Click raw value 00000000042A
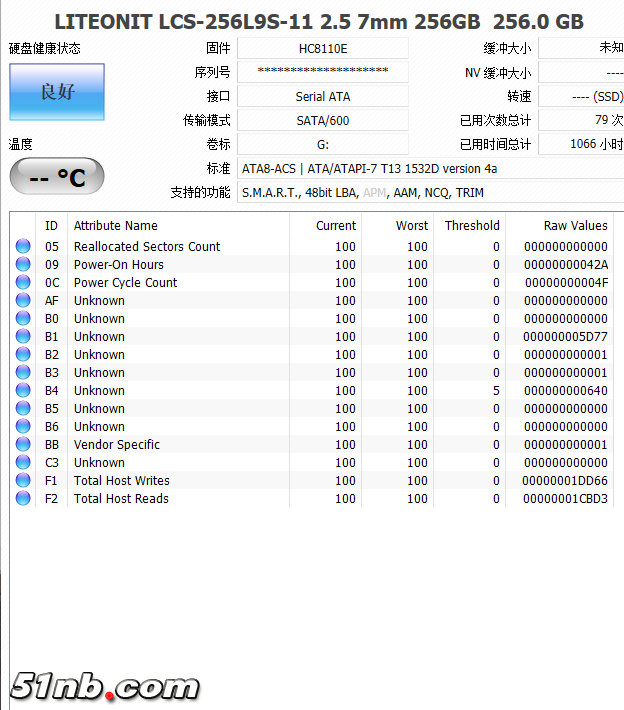 [566, 264]
